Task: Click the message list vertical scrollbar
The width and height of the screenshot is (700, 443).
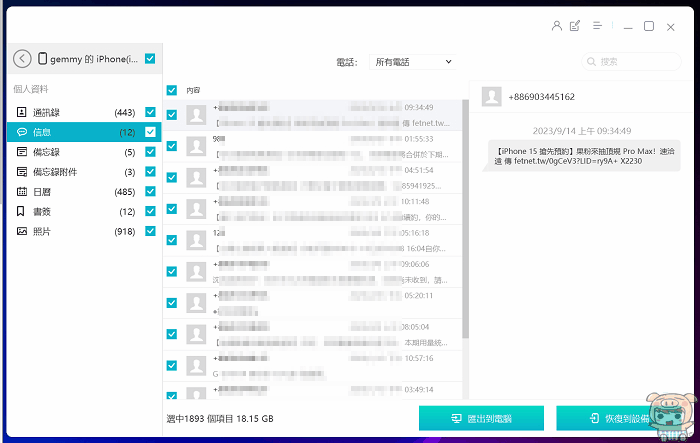Action: (465, 219)
